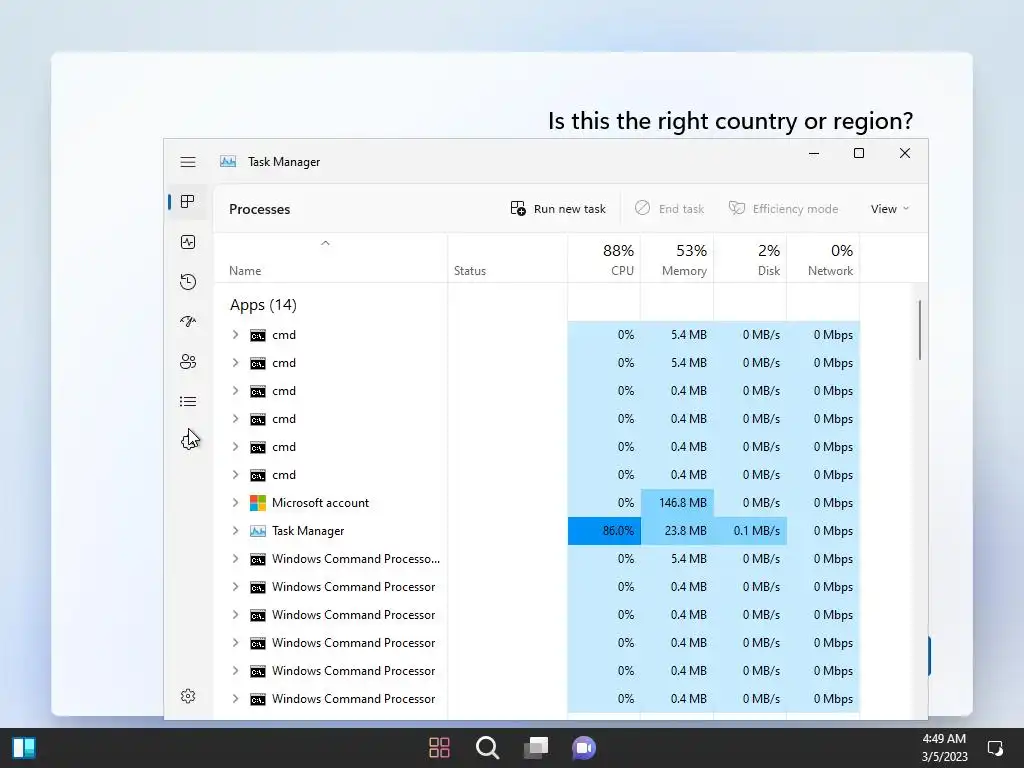Screen dimensions: 1024x768
Task: Open Task View on the taskbar
Action: [x=536, y=748]
